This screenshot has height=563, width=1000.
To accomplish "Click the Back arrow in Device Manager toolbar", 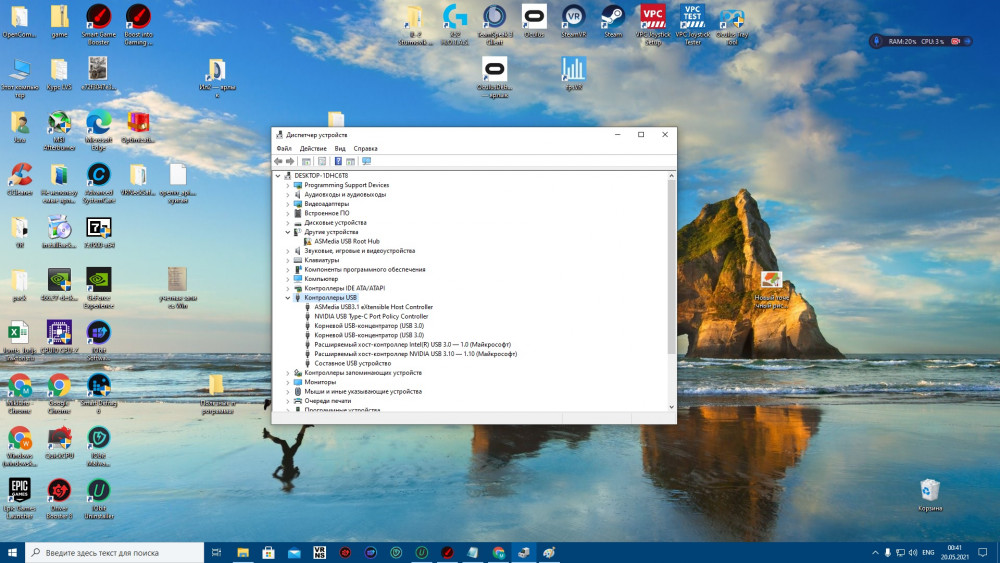I will pos(278,161).
